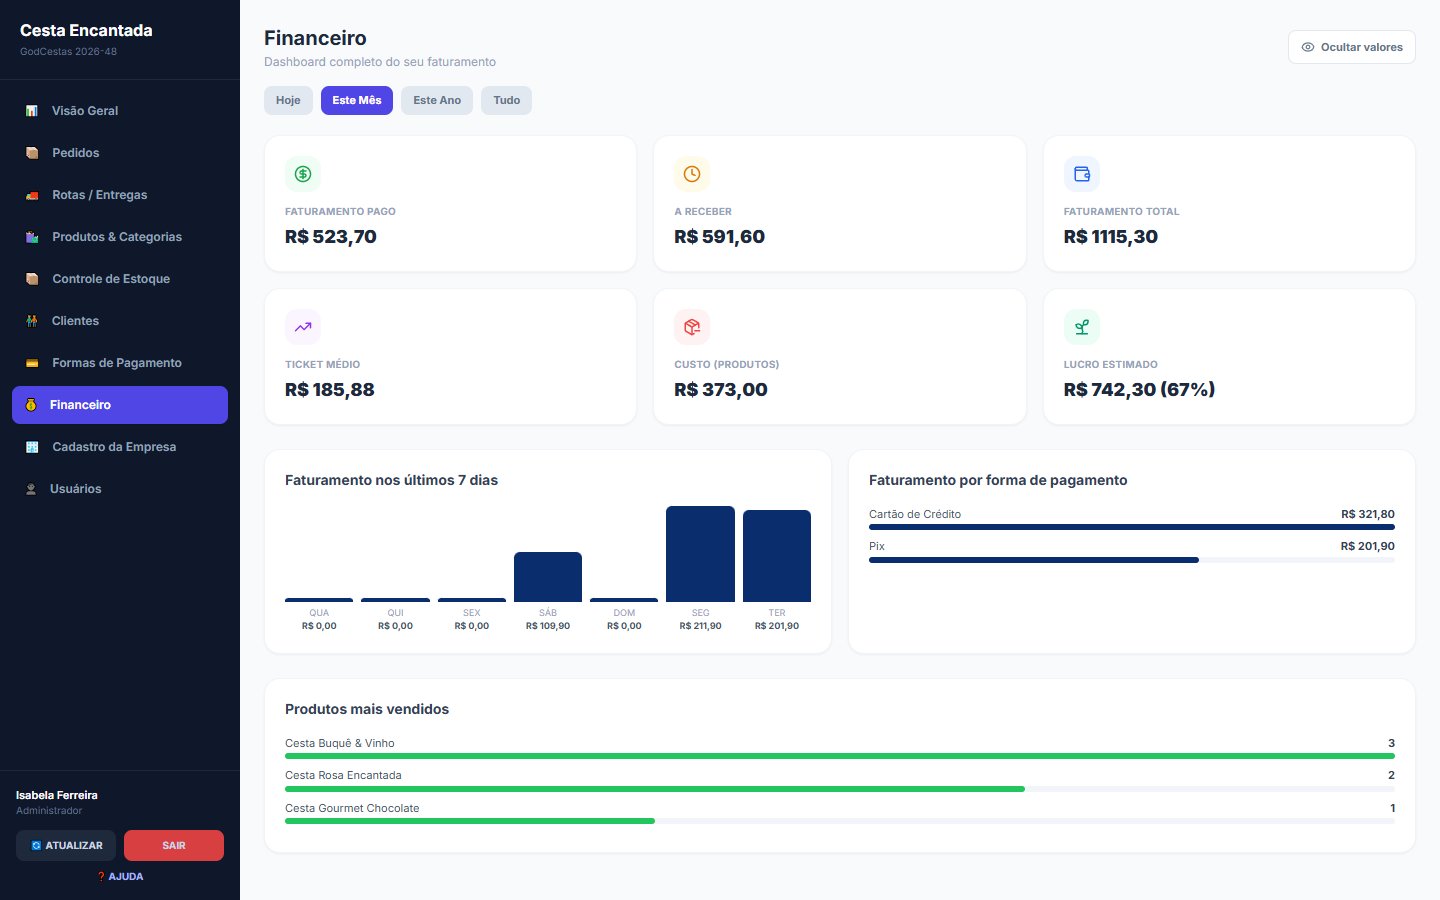The width and height of the screenshot is (1440, 900).
Task: Click the A Receber value R$ 591,60
Action: (720, 237)
